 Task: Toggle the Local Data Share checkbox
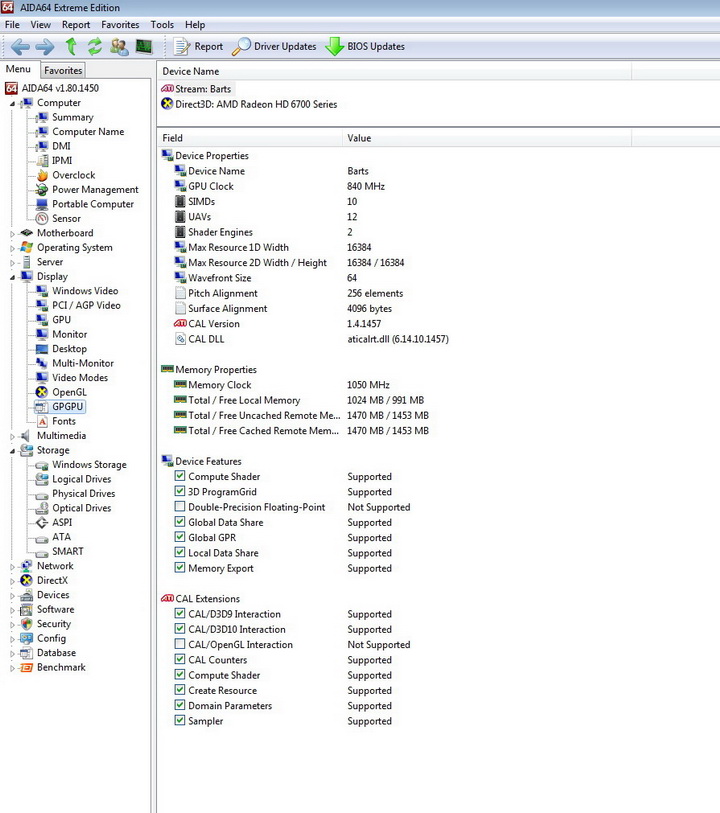pos(180,552)
